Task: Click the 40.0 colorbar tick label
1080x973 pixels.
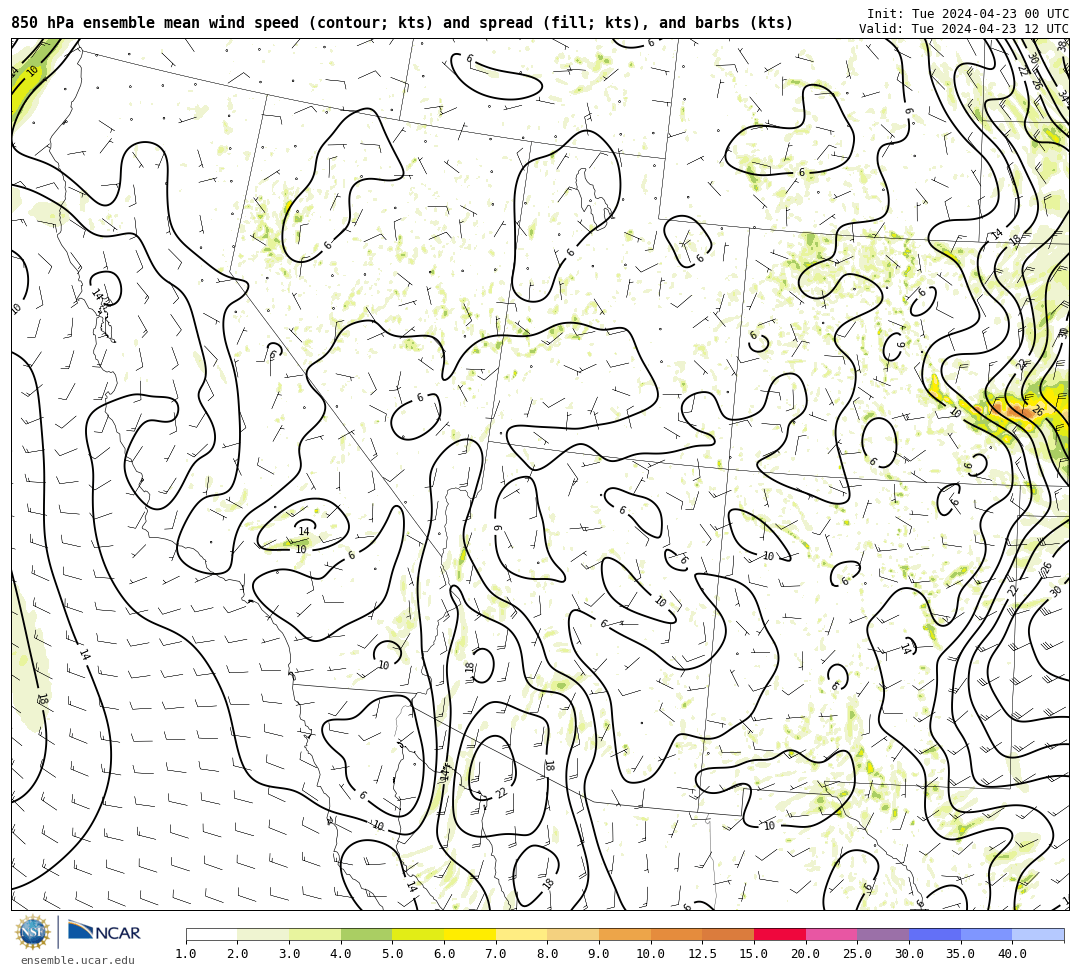Action: coord(1012,954)
